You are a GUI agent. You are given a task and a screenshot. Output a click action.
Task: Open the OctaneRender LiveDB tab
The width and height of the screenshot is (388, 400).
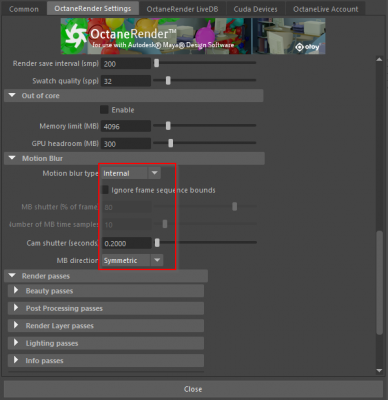coord(182,9)
